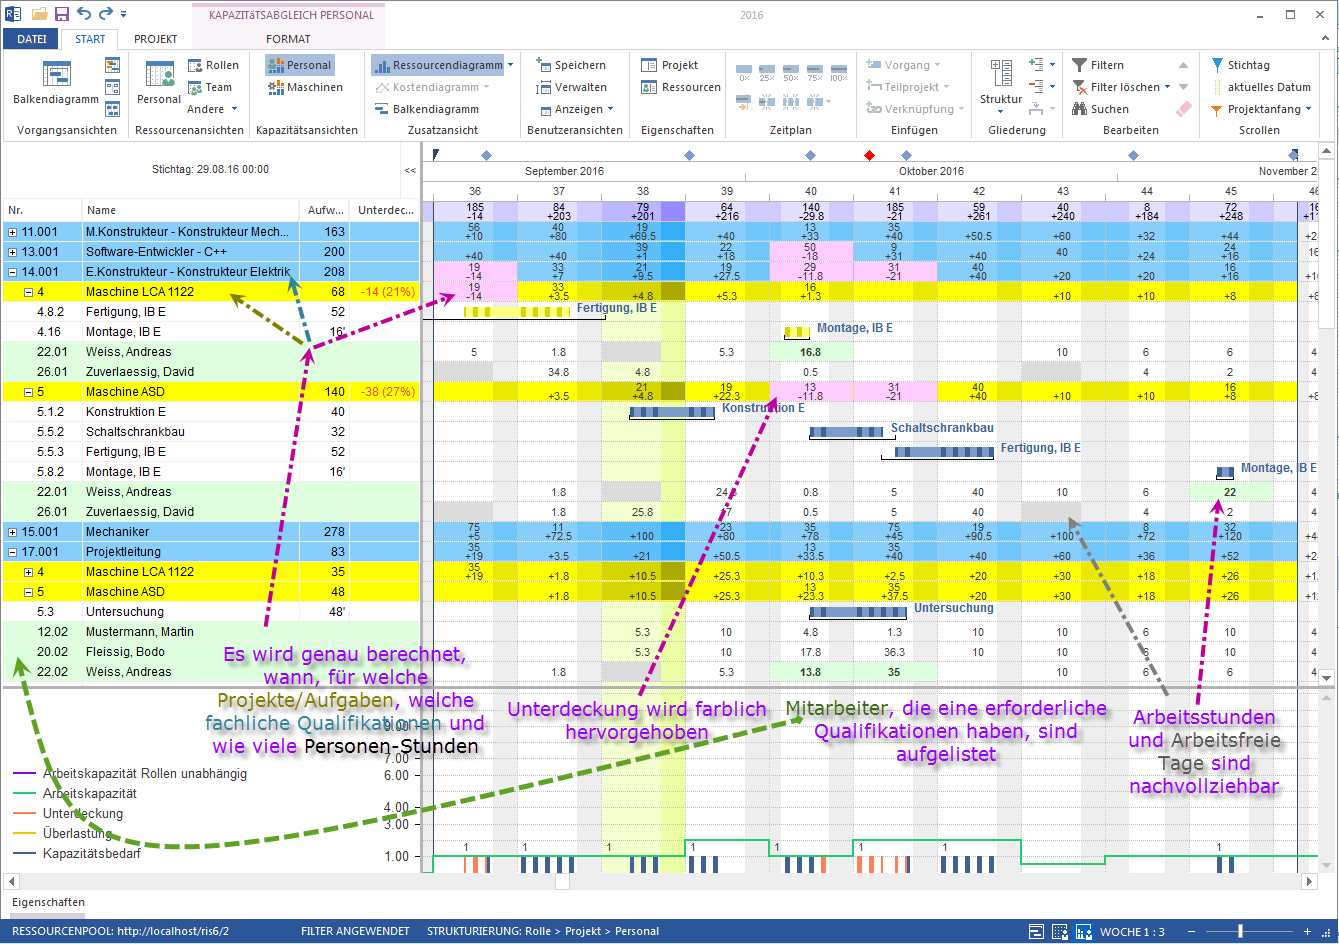Collapse table panel with << button
Viewport: 1339px width, 944px height.
[410, 170]
